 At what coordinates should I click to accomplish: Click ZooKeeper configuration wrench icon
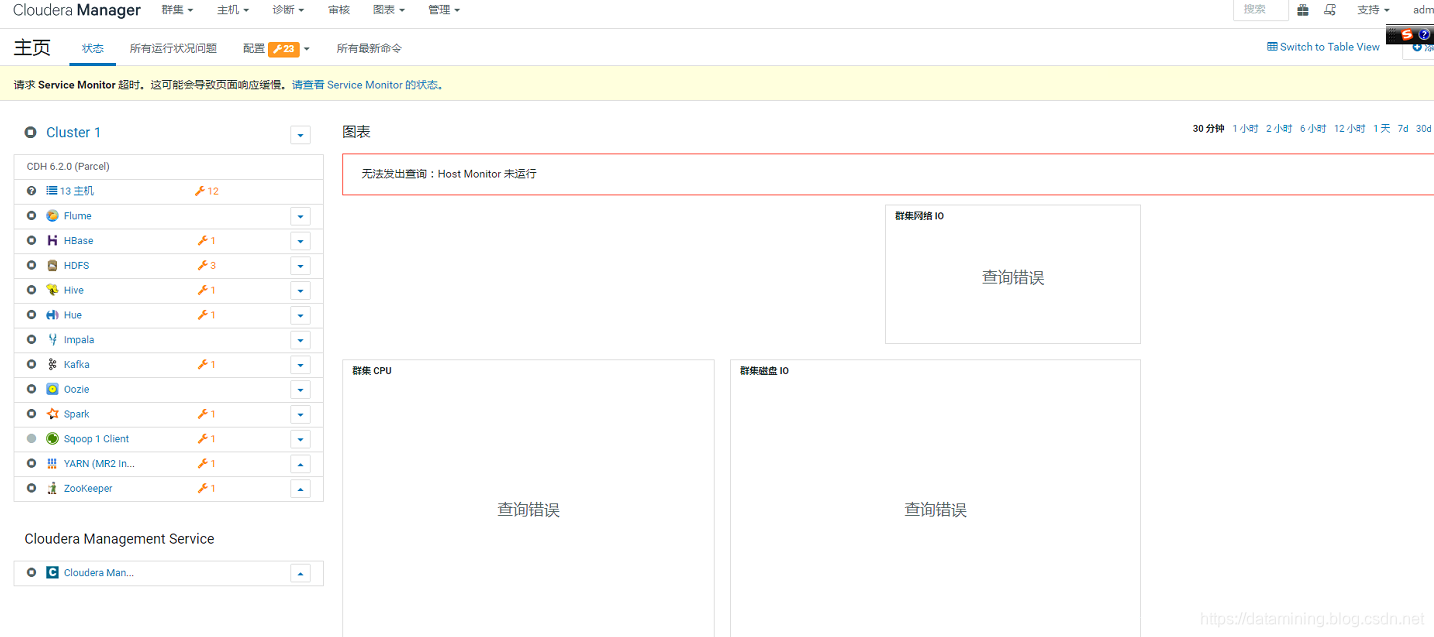point(202,488)
